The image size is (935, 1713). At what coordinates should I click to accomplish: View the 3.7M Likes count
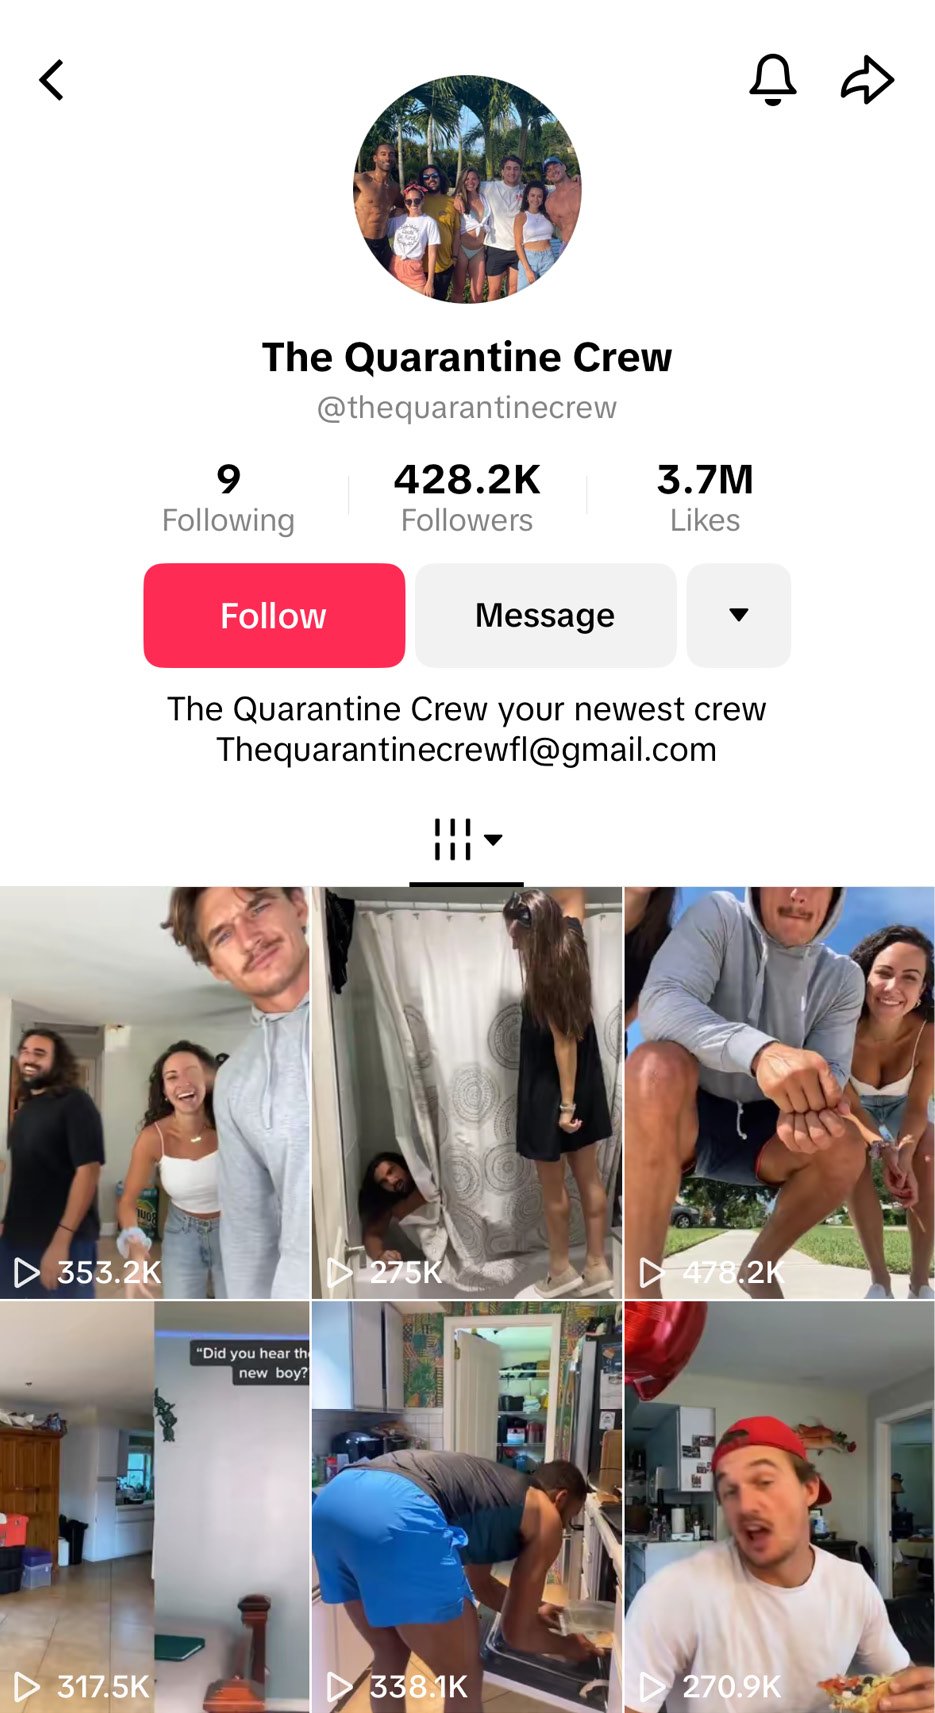point(705,498)
